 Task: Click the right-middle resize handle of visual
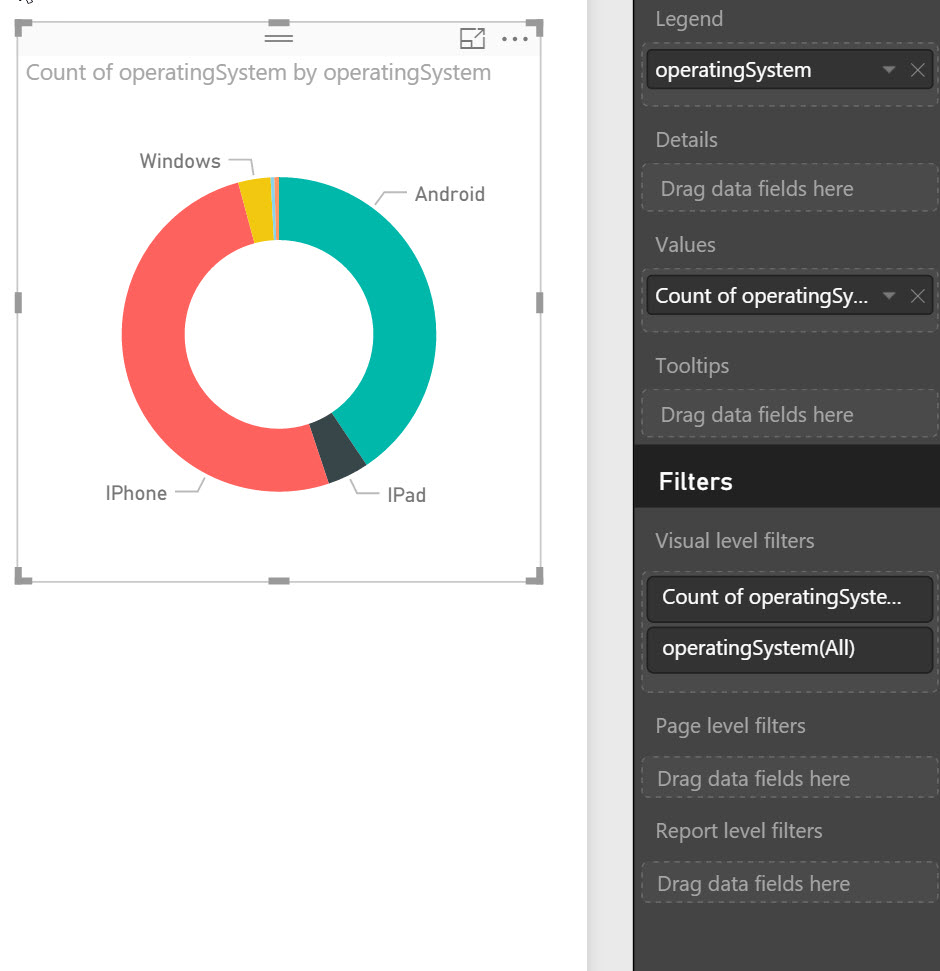[x=540, y=302]
